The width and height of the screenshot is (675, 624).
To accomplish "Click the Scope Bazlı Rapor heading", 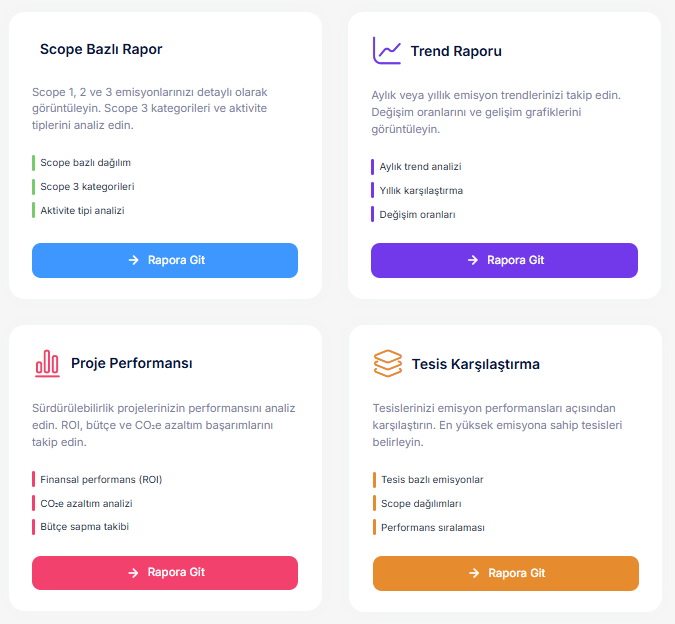I will coord(101,49).
